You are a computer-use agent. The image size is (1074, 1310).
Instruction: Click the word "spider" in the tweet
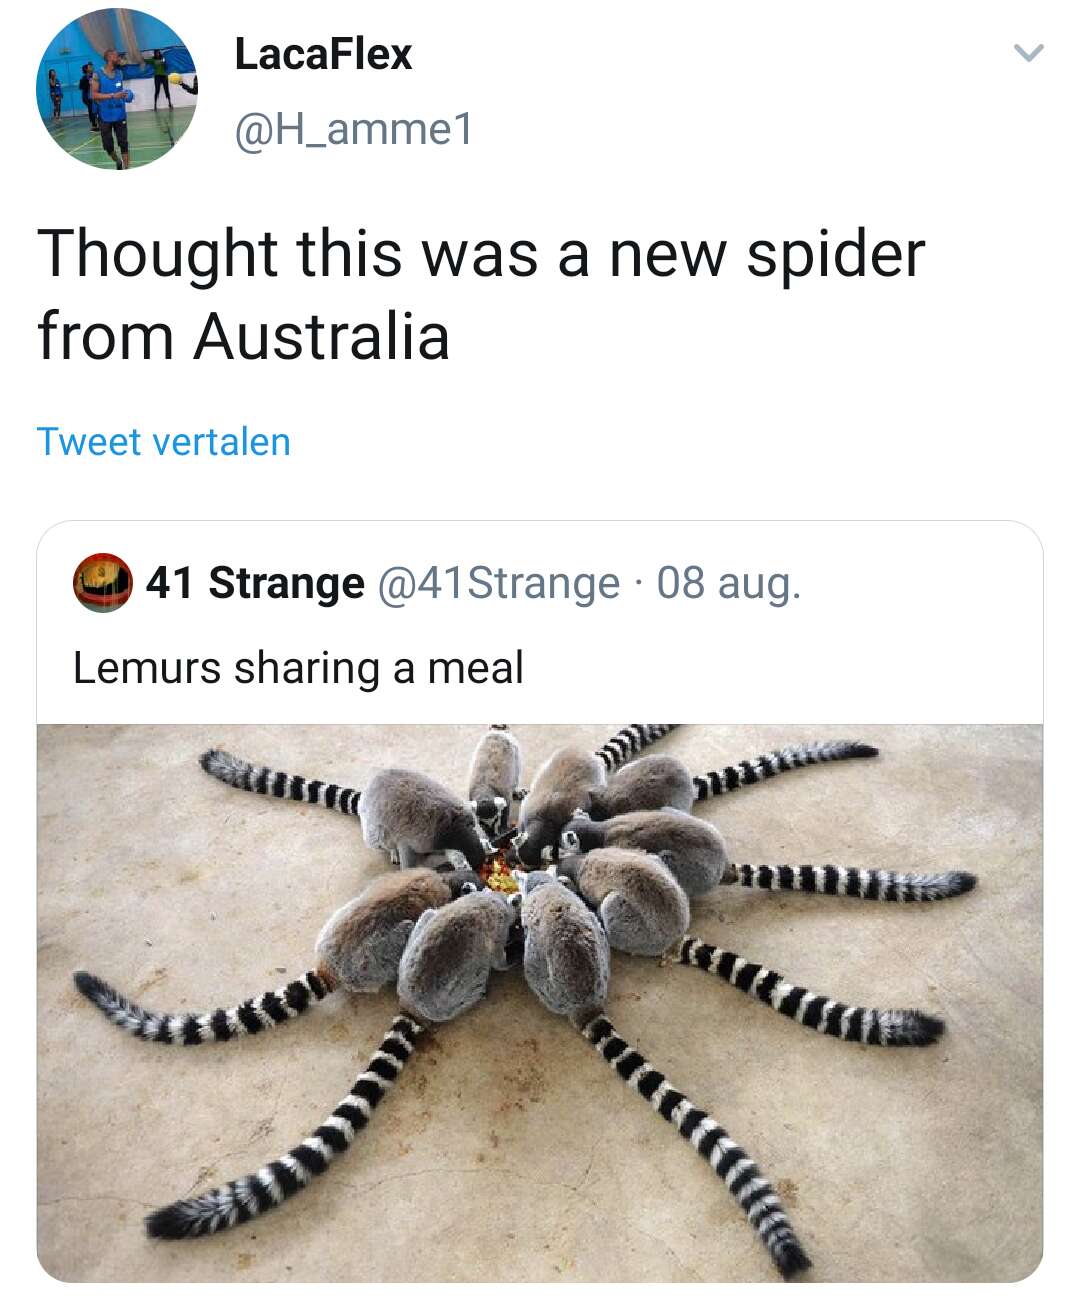pos(835,255)
